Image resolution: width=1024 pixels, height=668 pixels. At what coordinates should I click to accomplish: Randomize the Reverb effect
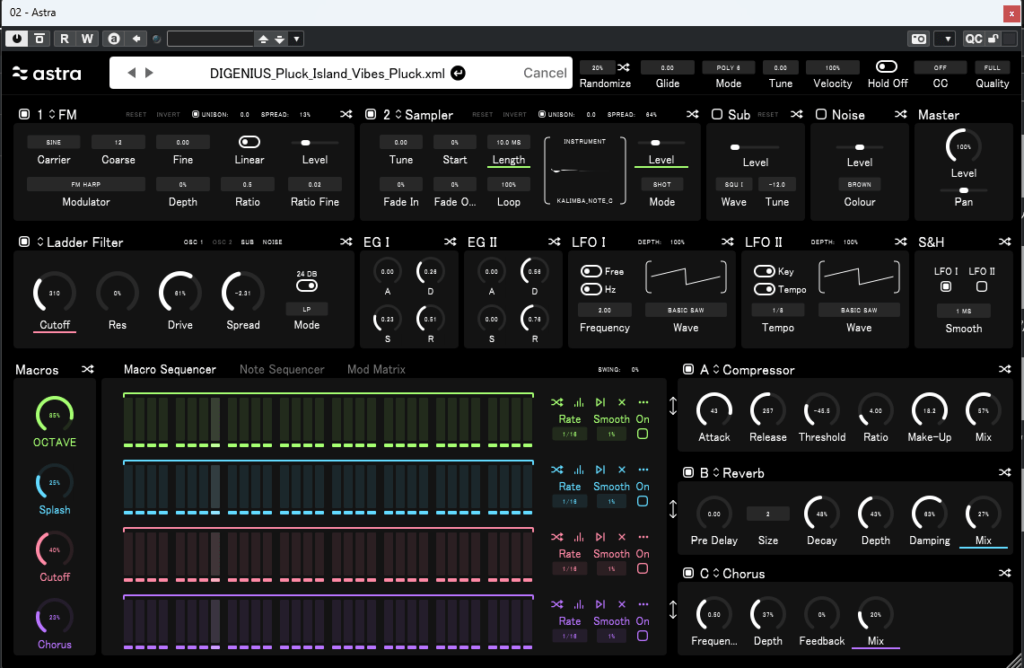[x=1004, y=472]
